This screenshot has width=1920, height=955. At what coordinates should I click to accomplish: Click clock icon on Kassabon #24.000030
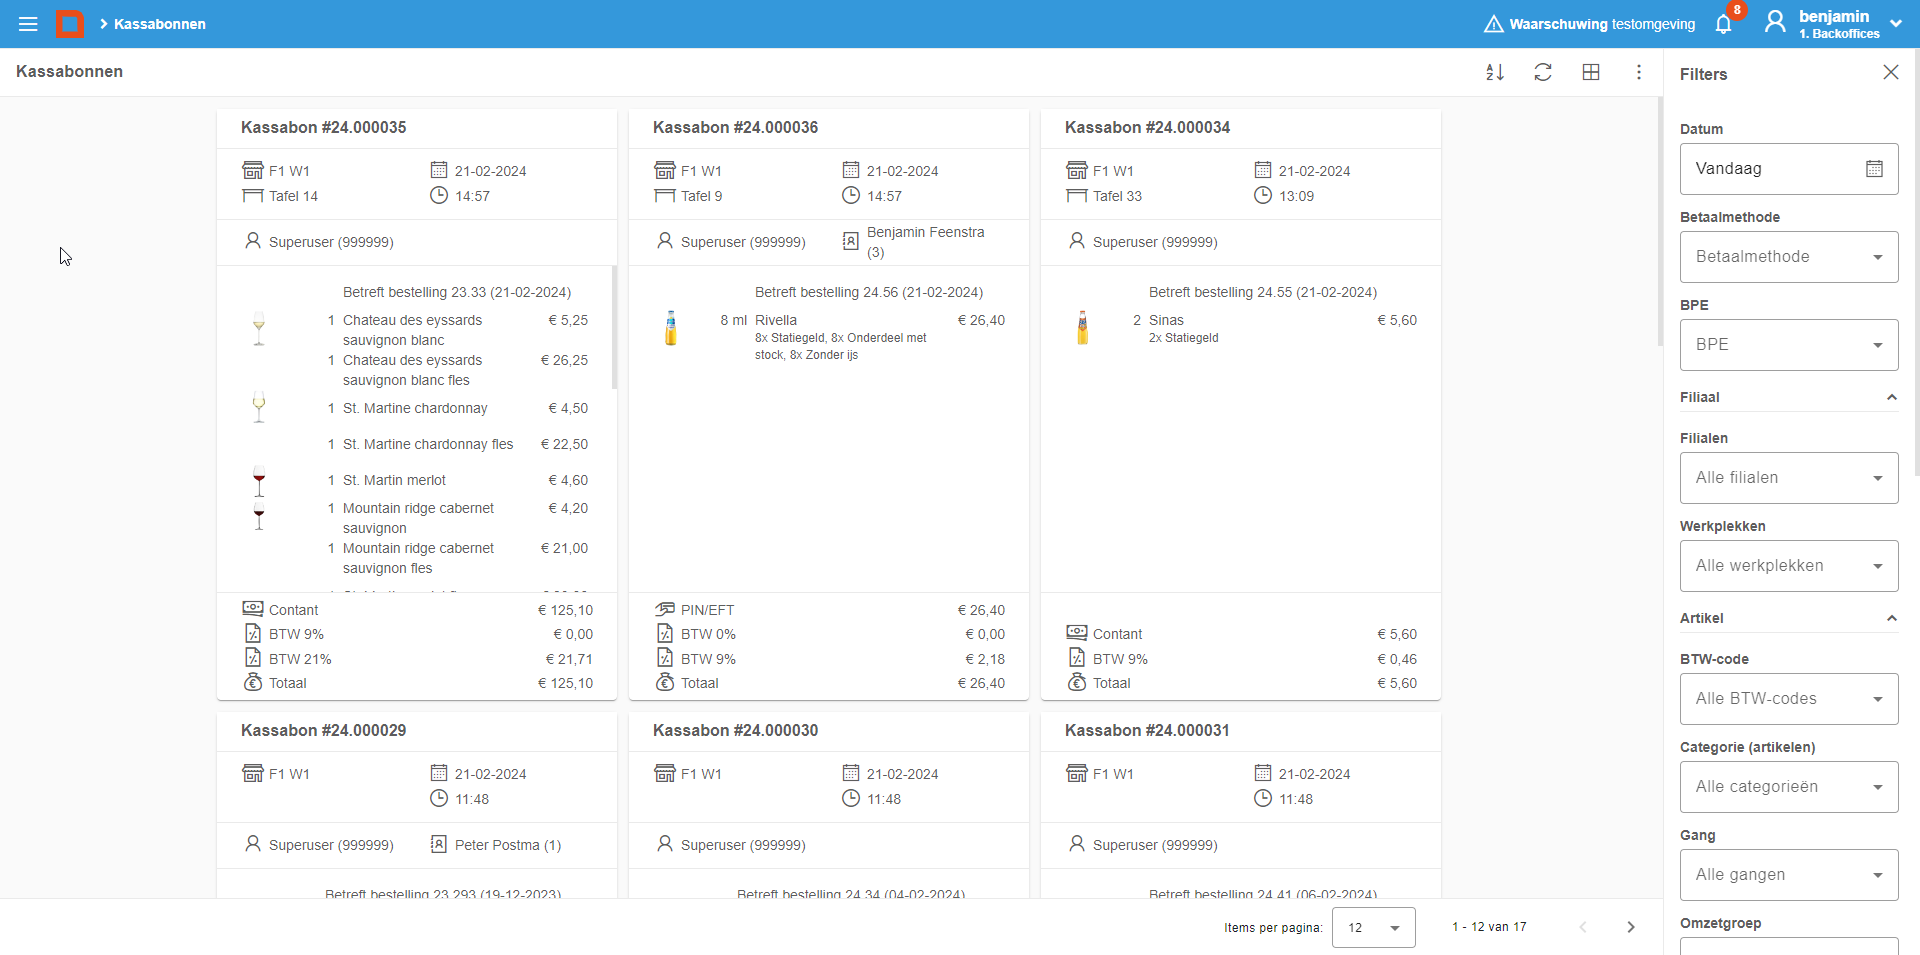(851, 798)
